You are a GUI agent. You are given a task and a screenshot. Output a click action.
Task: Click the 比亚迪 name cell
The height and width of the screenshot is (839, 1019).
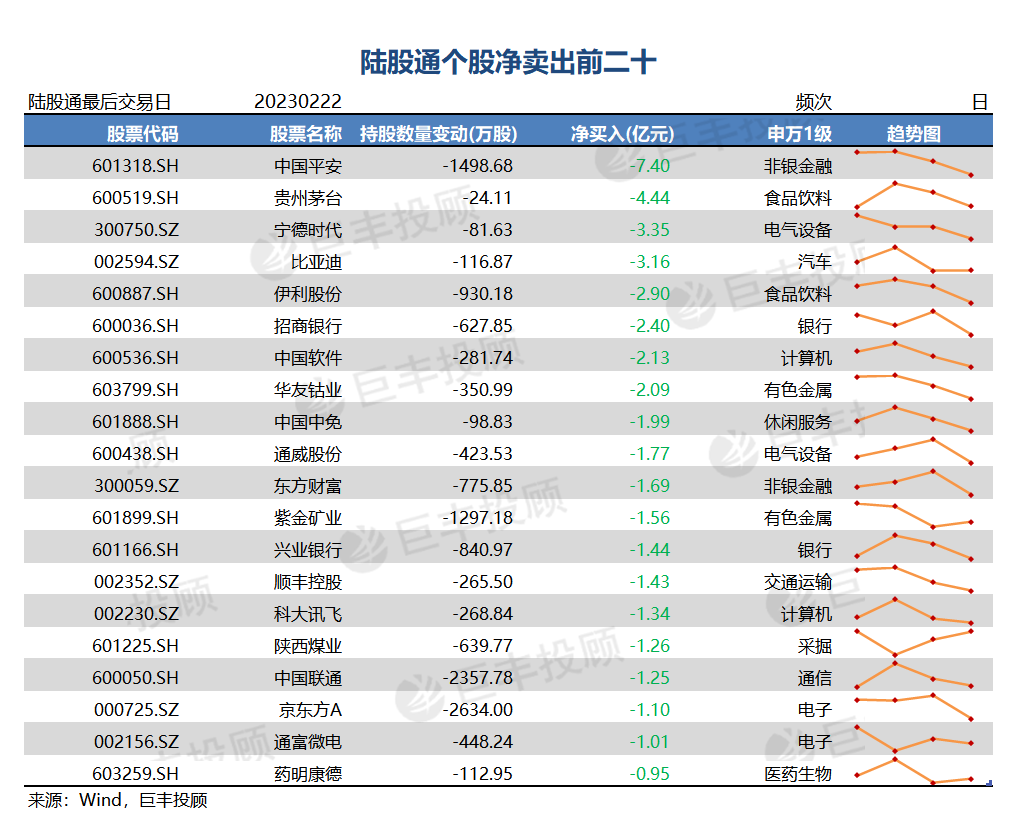coord(316,262)
